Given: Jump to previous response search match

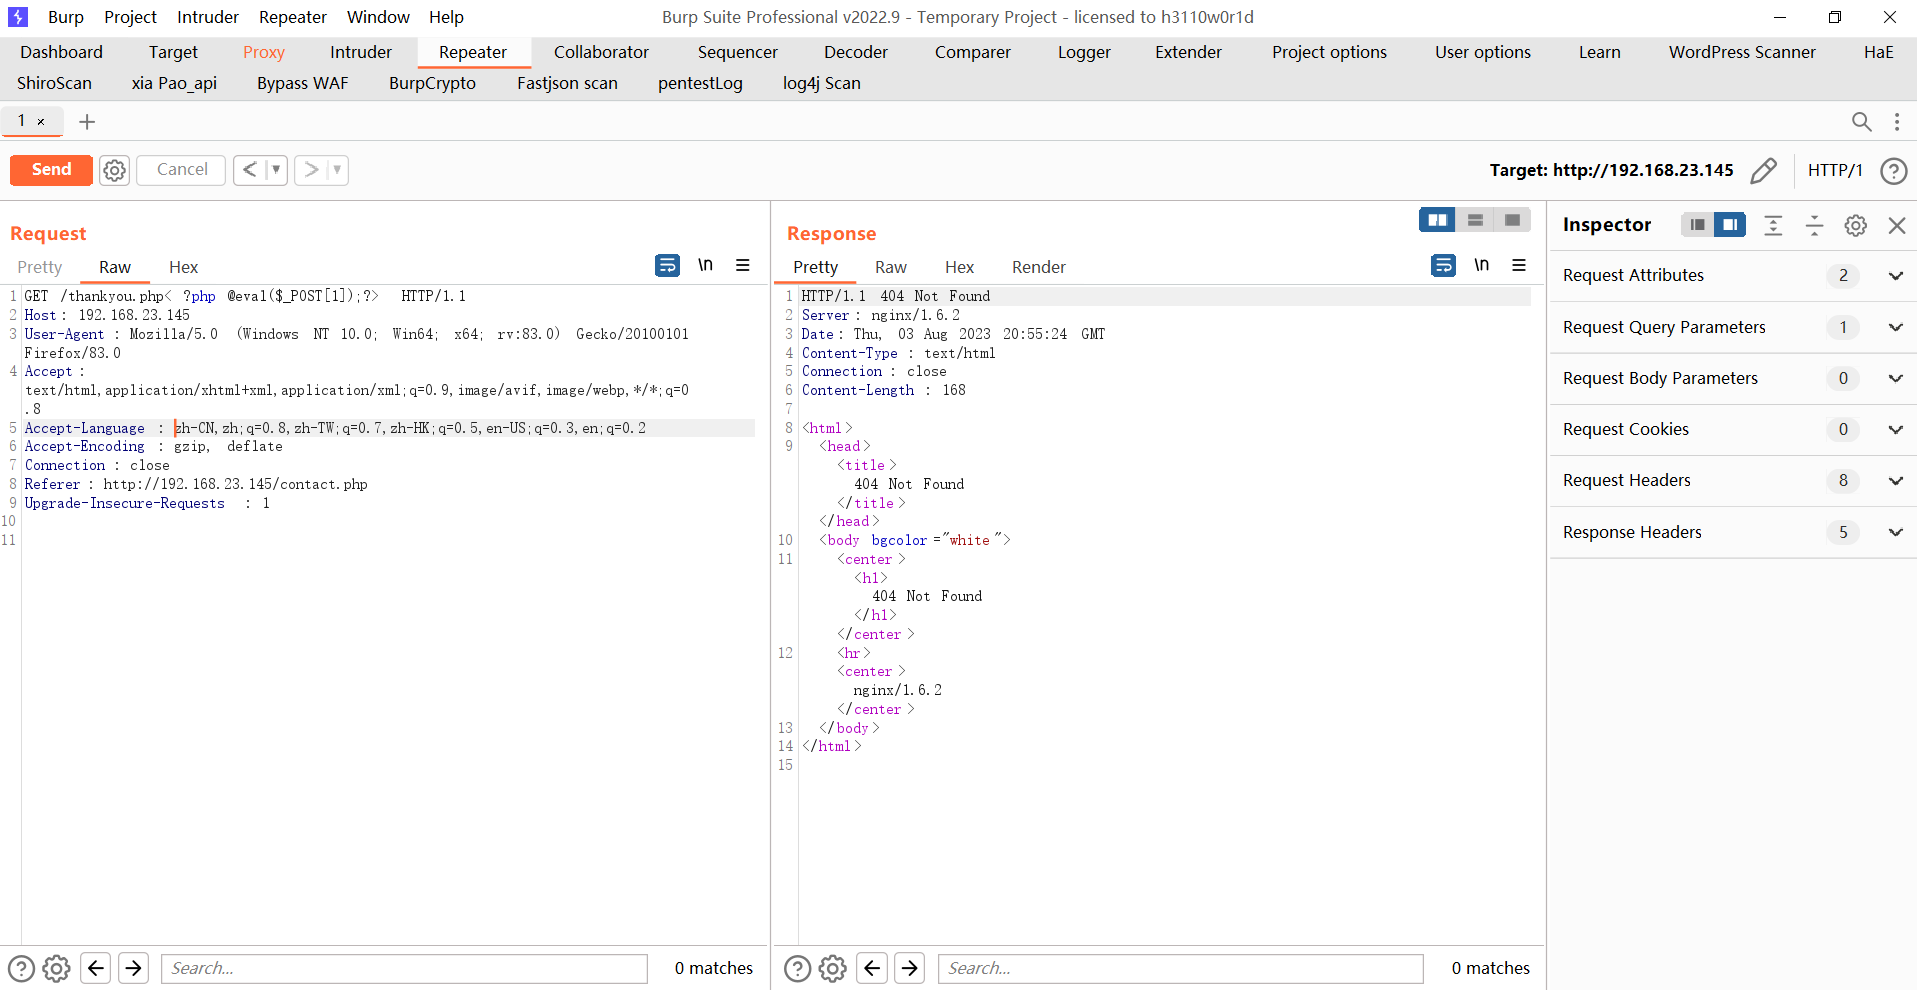Looking at the screenshot, I should (872, 968).
